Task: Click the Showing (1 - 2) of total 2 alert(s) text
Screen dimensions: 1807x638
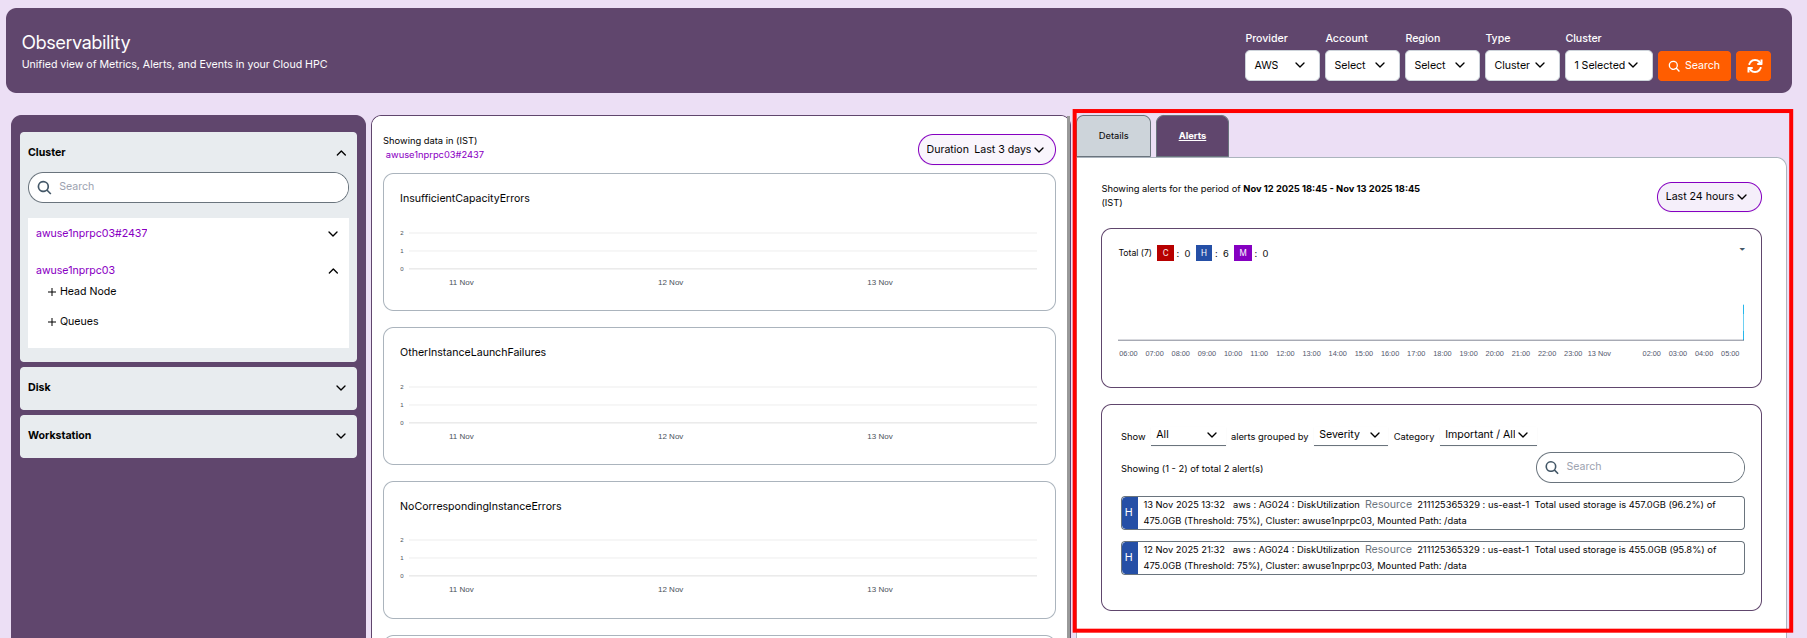Action: click(1192, 469)
